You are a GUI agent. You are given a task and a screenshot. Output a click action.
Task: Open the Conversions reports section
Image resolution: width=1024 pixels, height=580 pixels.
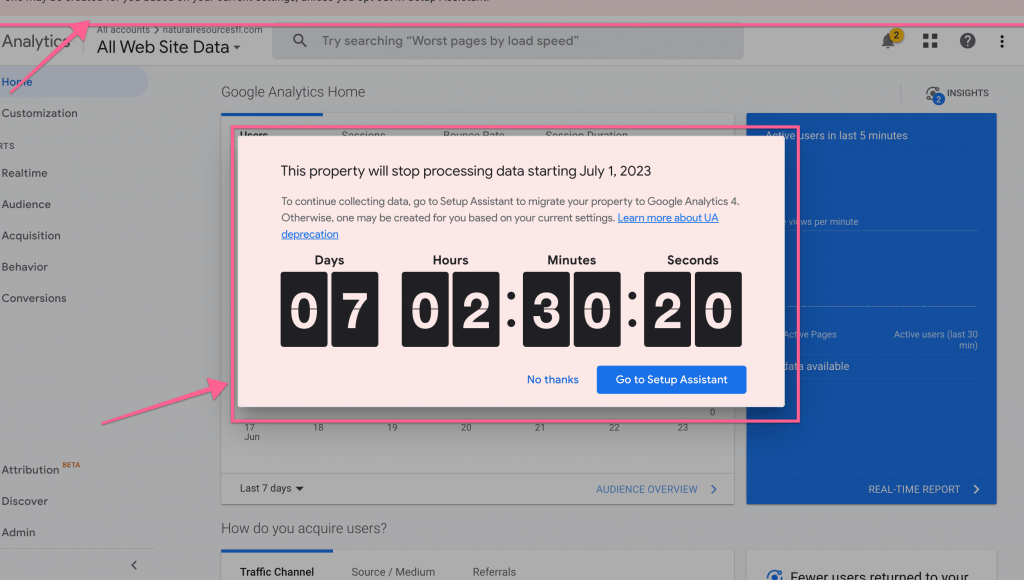34,298
